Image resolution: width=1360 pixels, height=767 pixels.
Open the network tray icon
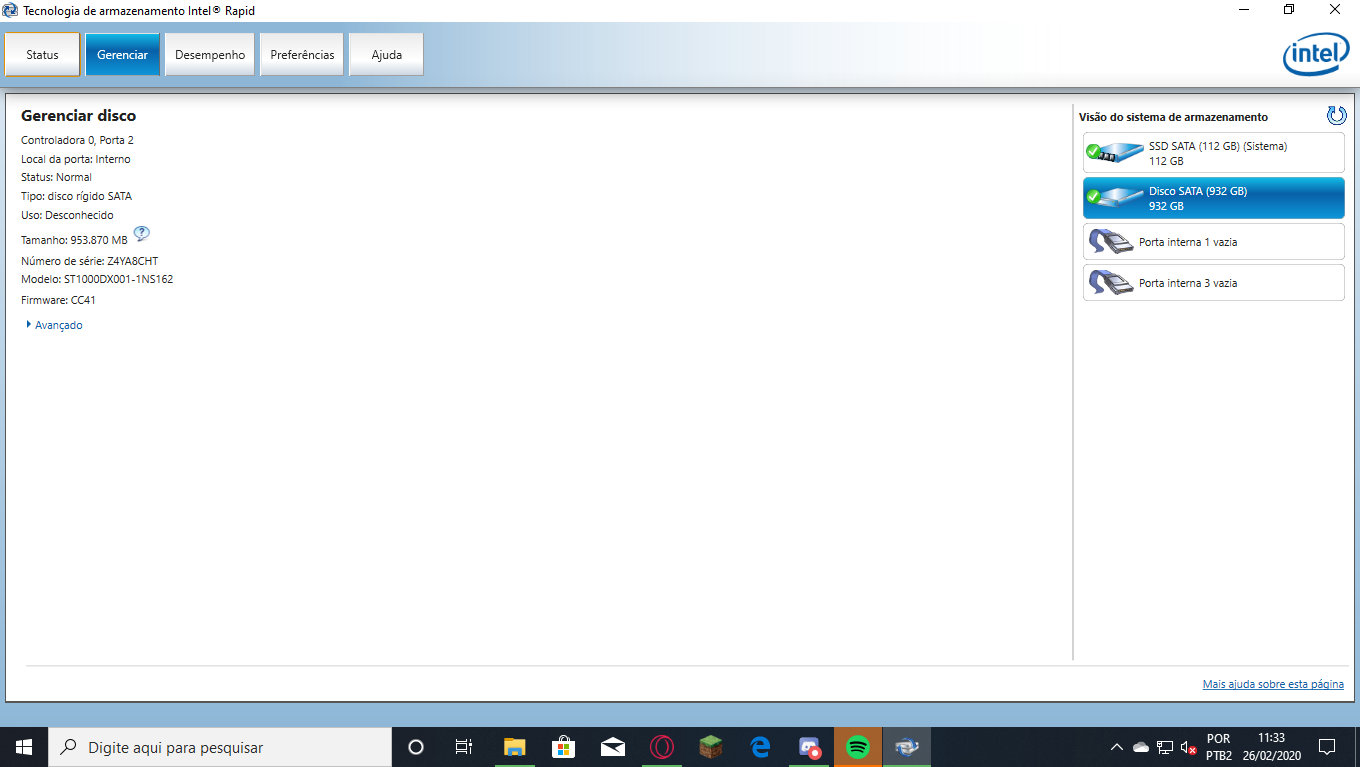[x=1165, y=747]
